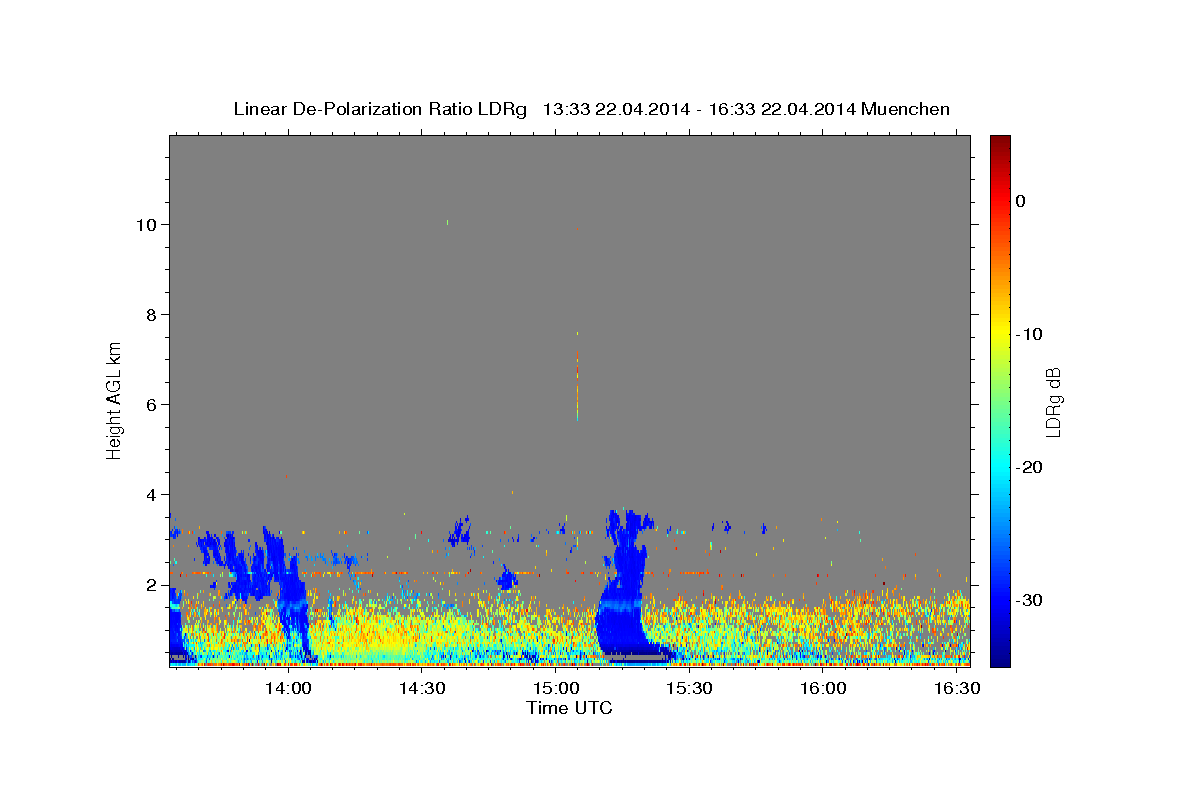Click the 'Time UTC' axis label
Viewport: 1200px width, 800px height.
click(569, 708)
